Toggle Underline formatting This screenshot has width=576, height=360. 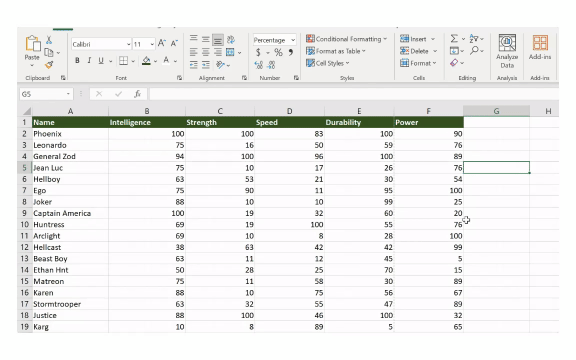[101, 61]
